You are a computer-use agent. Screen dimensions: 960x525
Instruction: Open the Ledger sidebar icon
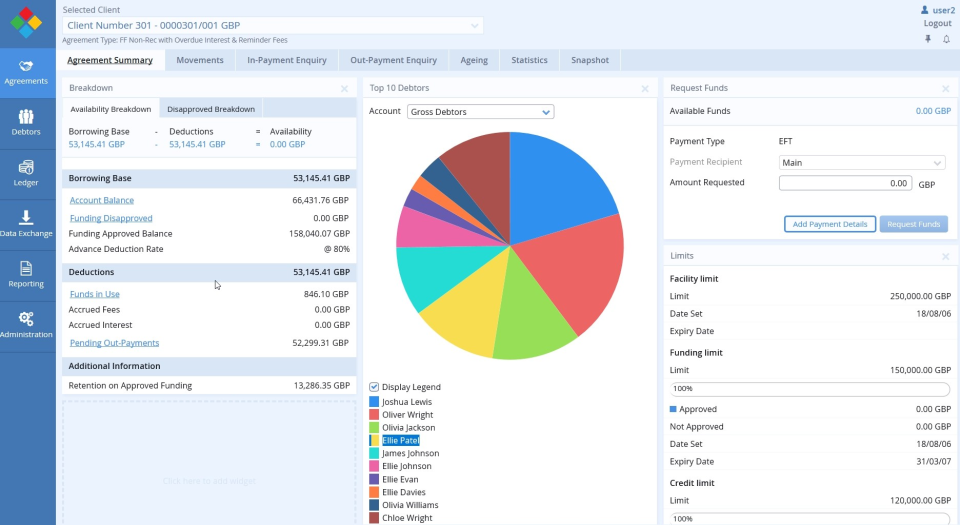(27, 173)
